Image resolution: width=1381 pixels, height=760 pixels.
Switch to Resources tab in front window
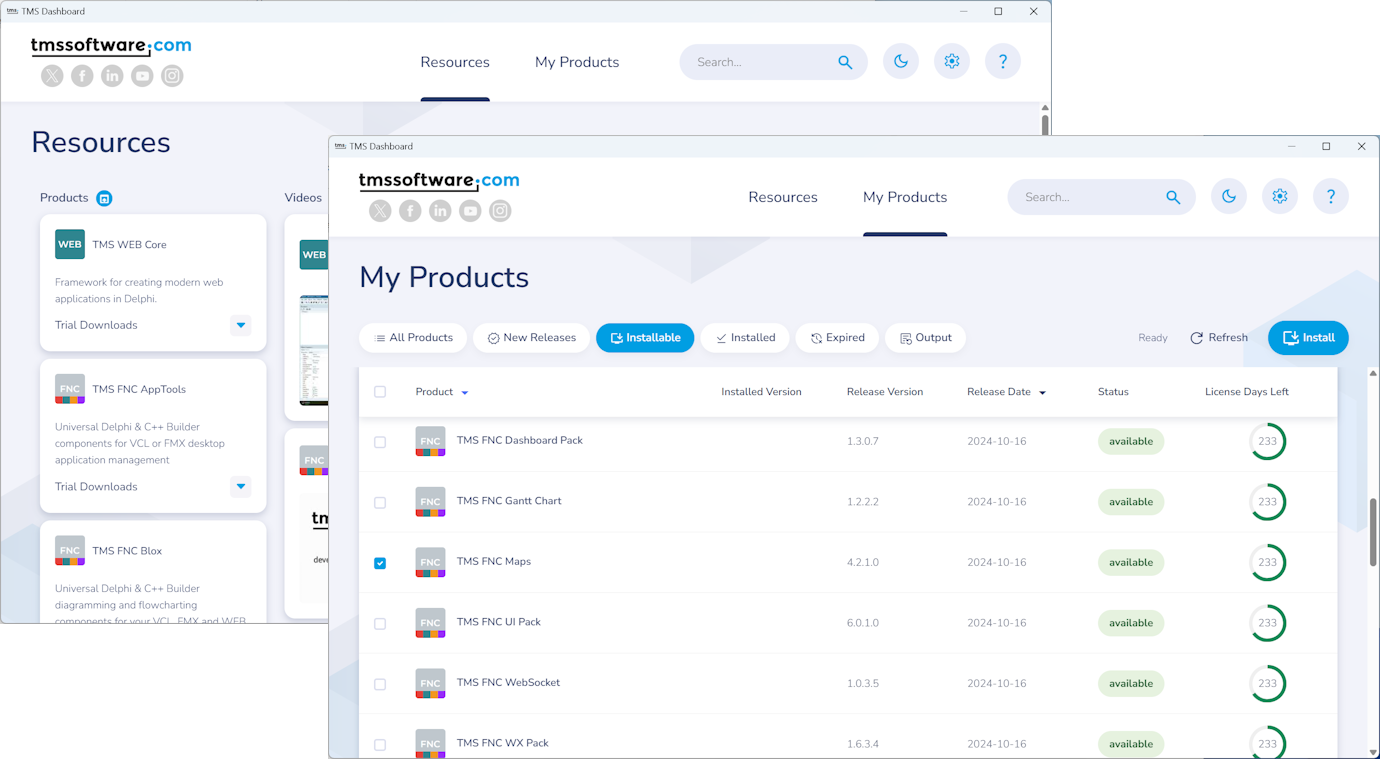pos(783,197)
